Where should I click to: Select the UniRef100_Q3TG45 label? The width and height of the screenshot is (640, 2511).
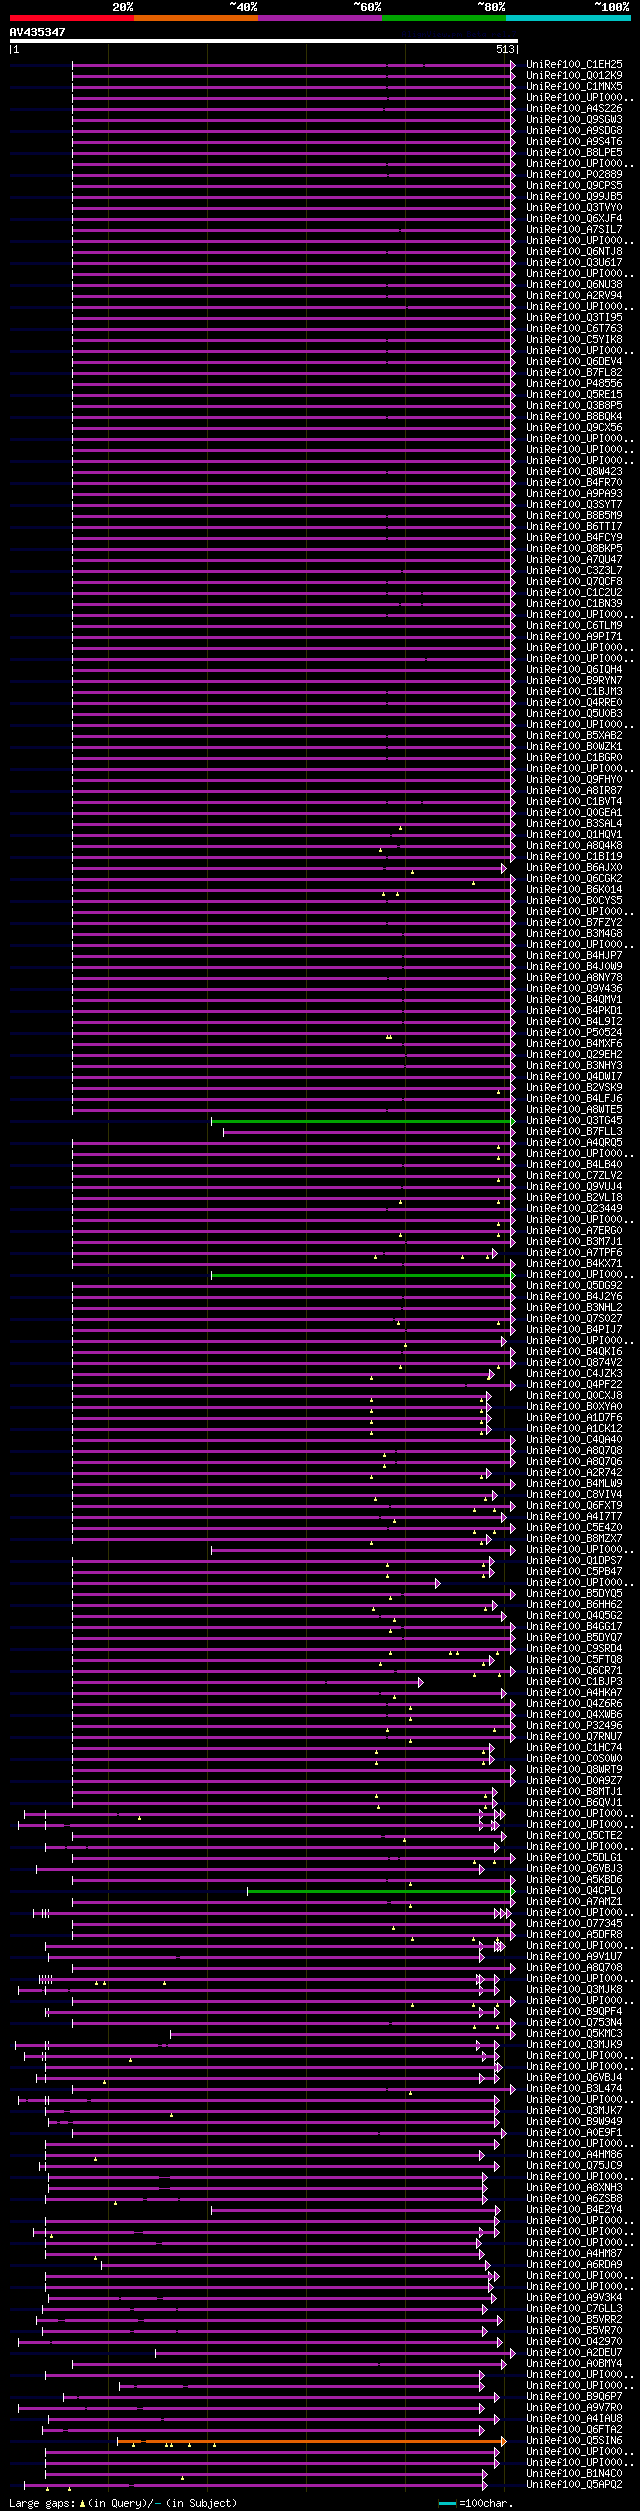click(574, 1120)
